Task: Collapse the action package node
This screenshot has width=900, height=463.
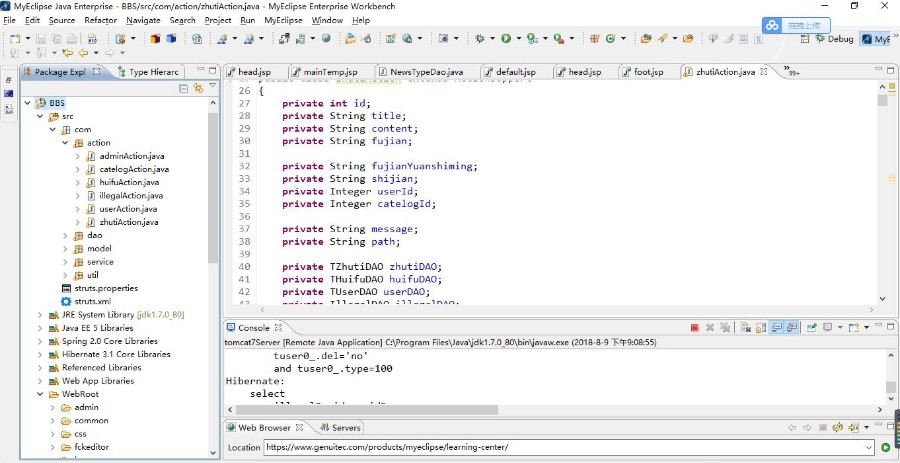Action: [x=65, y=143]
